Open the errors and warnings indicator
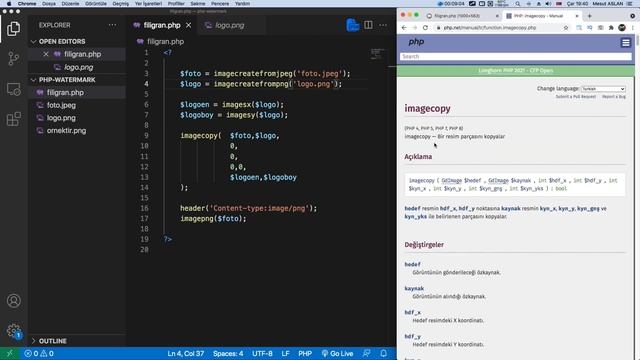The height and width of the screenshot is (360, 640). [x=39, y=353]
